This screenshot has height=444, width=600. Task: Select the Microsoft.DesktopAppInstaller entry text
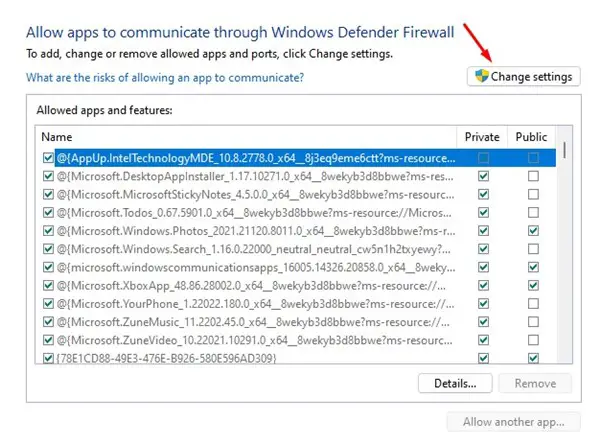click(255, 176)
